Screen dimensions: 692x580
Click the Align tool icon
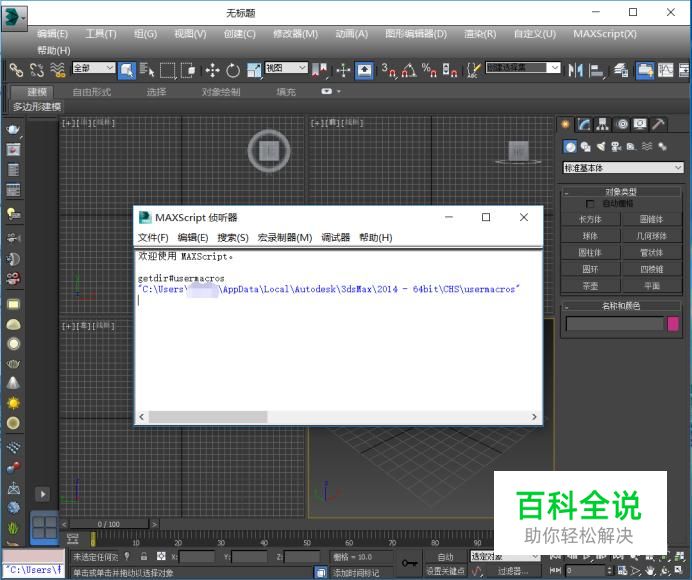(596, 70)
